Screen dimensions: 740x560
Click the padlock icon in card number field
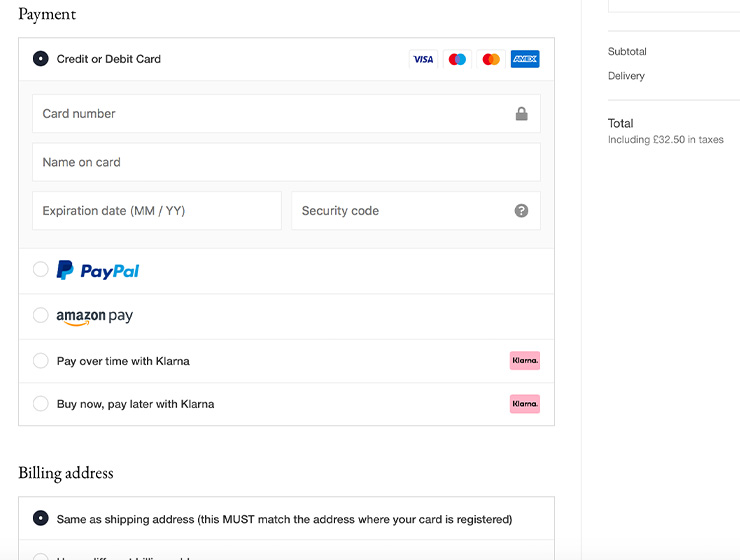point(521,114)
